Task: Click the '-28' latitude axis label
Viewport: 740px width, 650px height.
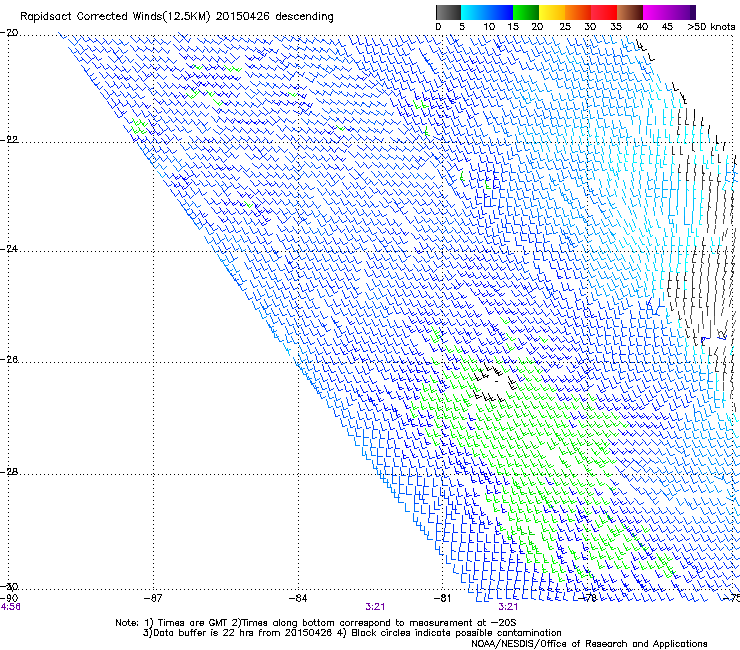Action: (10, 472)
